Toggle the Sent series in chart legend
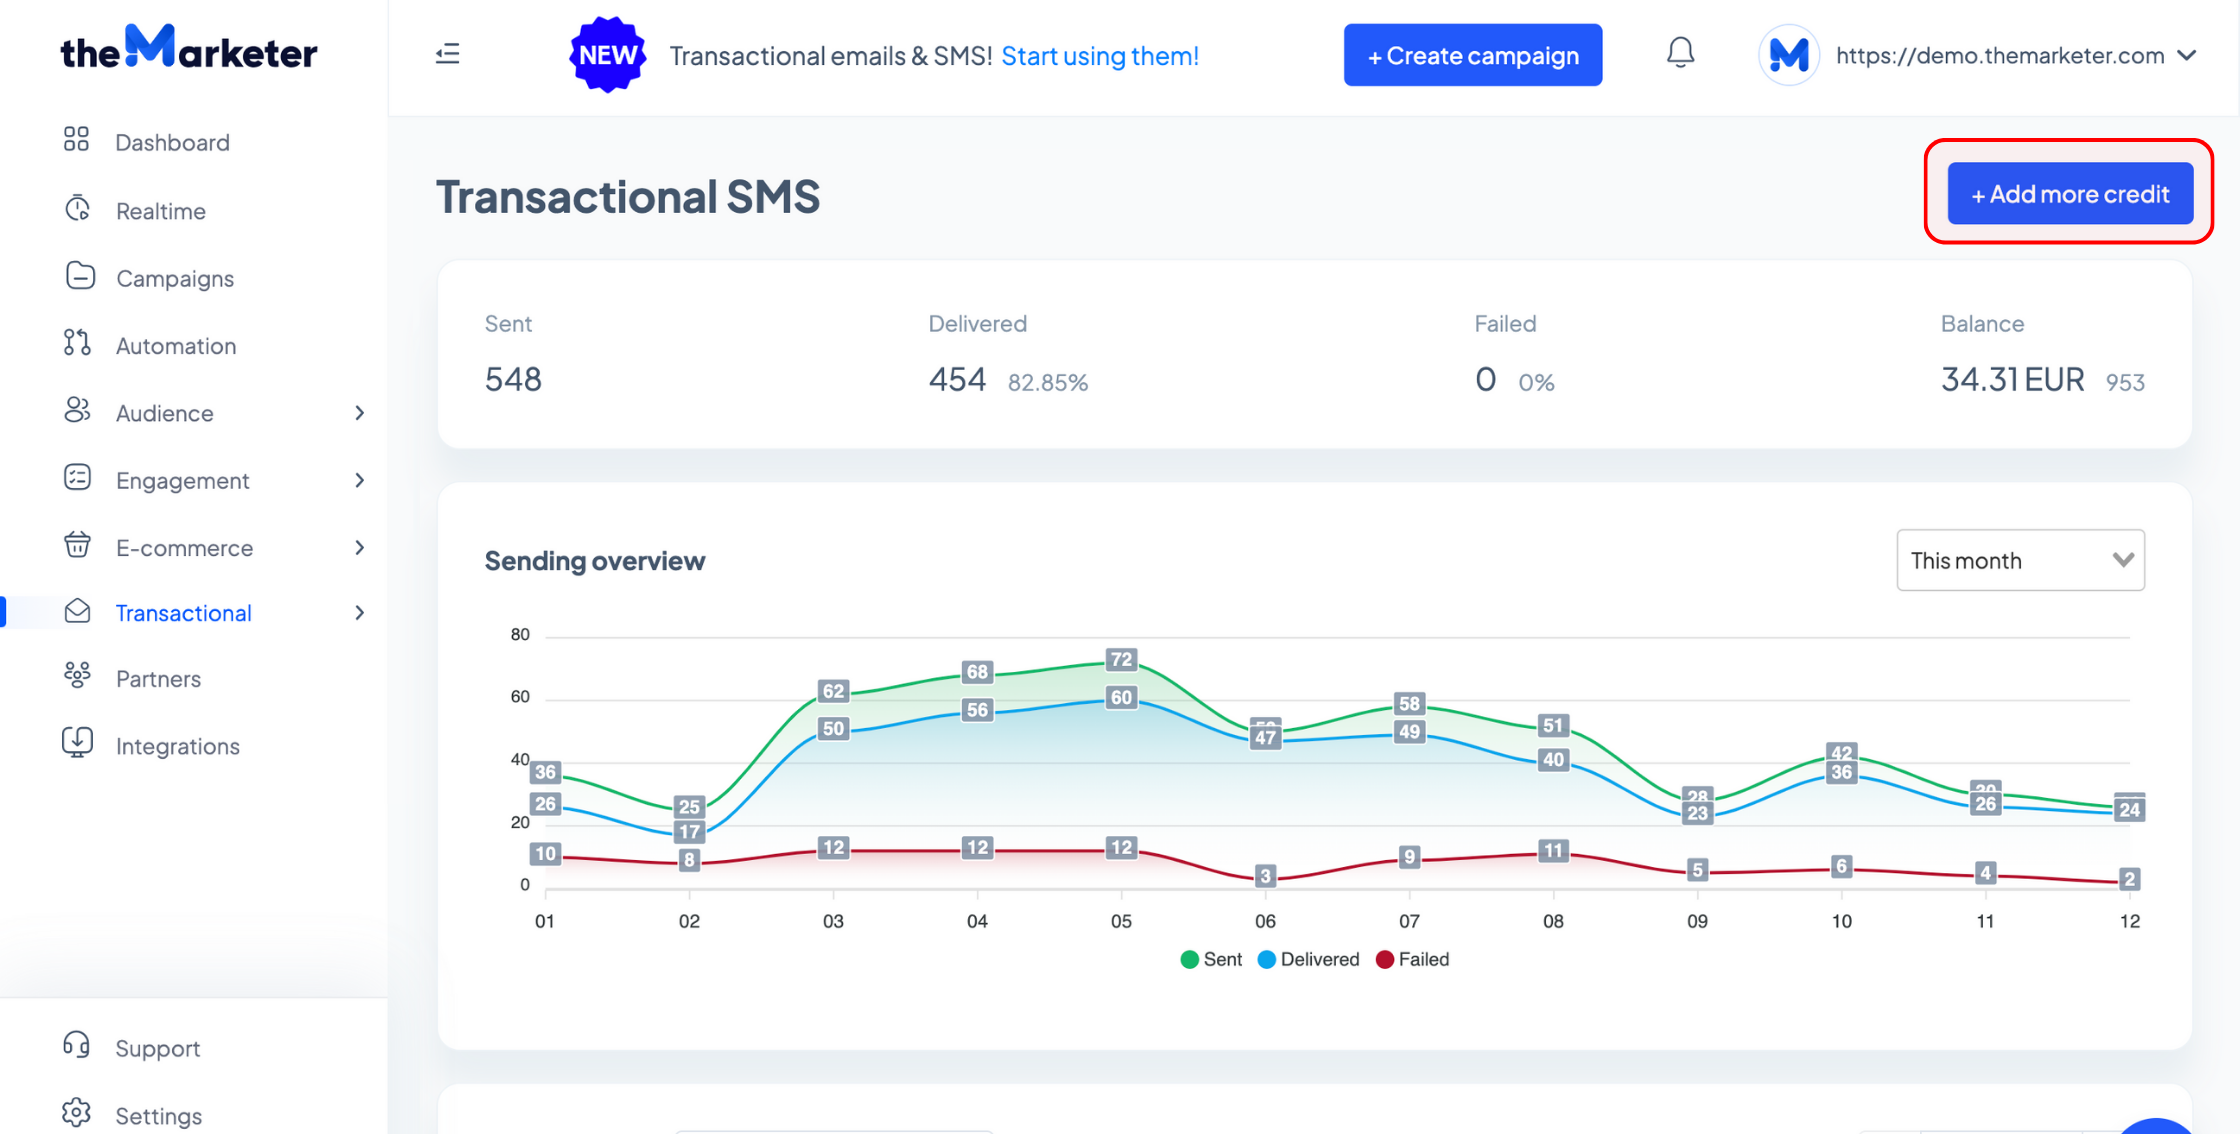The image size is (2240, 1134). [x=1211, y=959]
